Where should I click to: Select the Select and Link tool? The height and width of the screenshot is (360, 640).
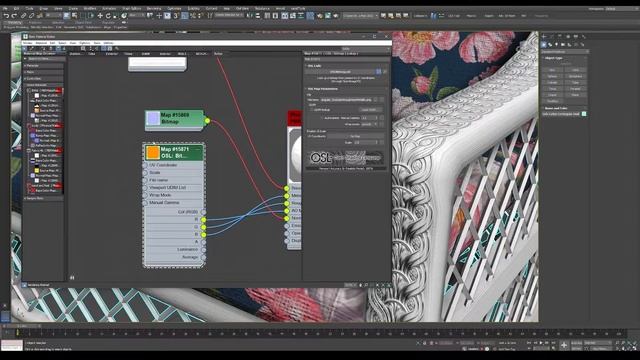pos(23,16)
